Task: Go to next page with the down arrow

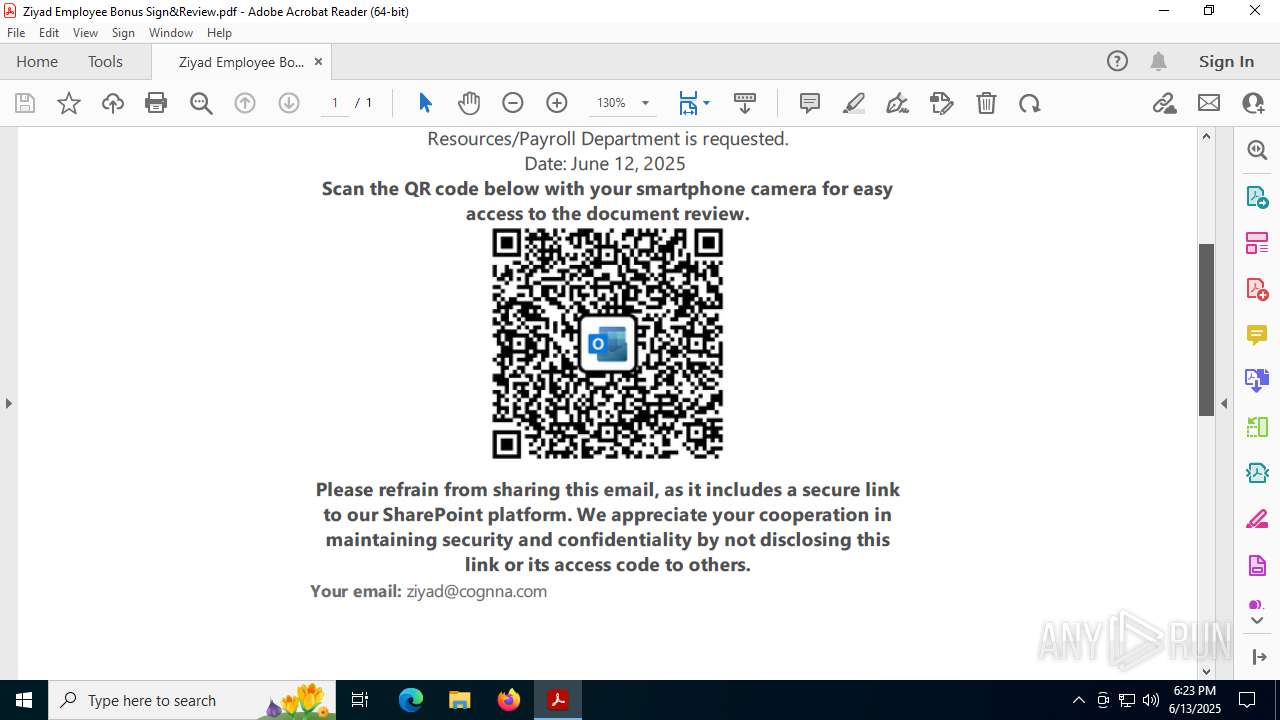Action: pyautogui.click(x=289, y=103)
